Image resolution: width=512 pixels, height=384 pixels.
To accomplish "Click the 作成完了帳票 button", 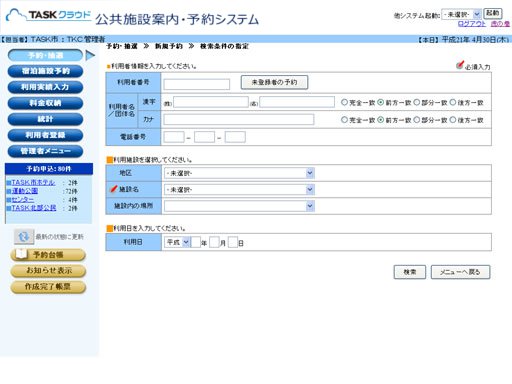I will (x=48, y=287).
